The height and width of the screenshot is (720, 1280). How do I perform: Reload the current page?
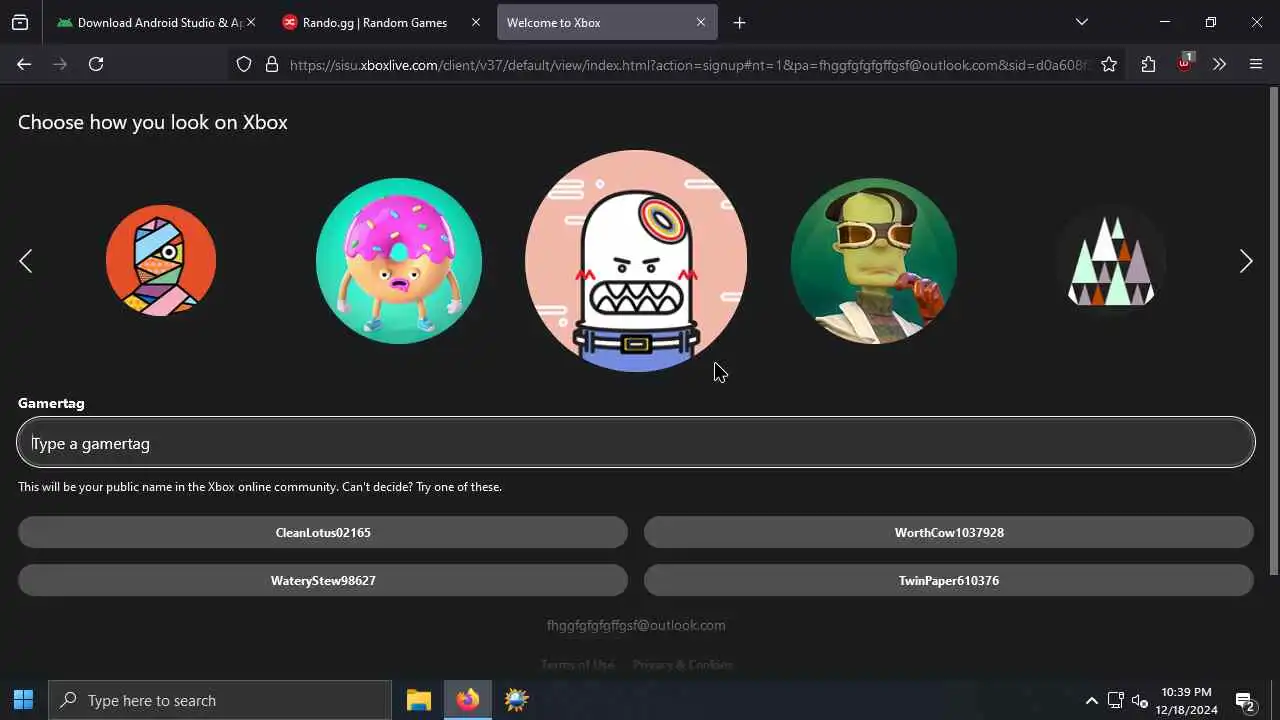click(96, 64)
